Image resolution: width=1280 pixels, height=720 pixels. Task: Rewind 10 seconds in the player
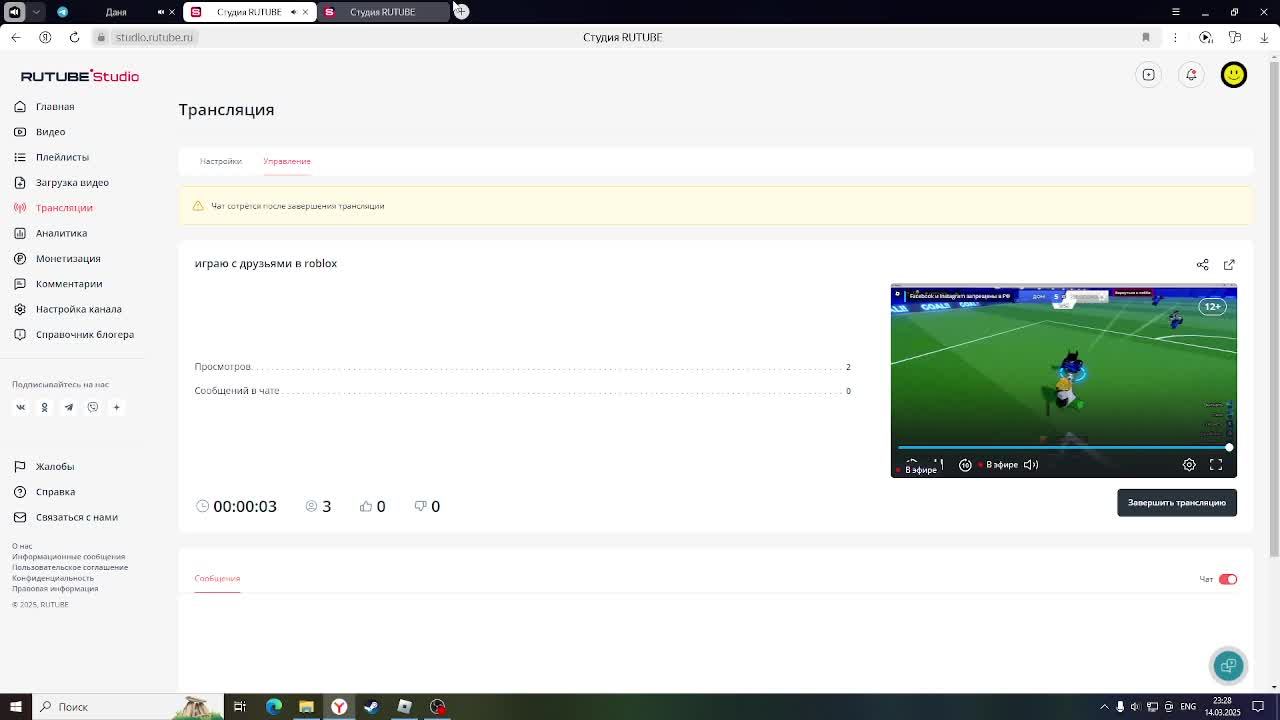coord(965,464)
